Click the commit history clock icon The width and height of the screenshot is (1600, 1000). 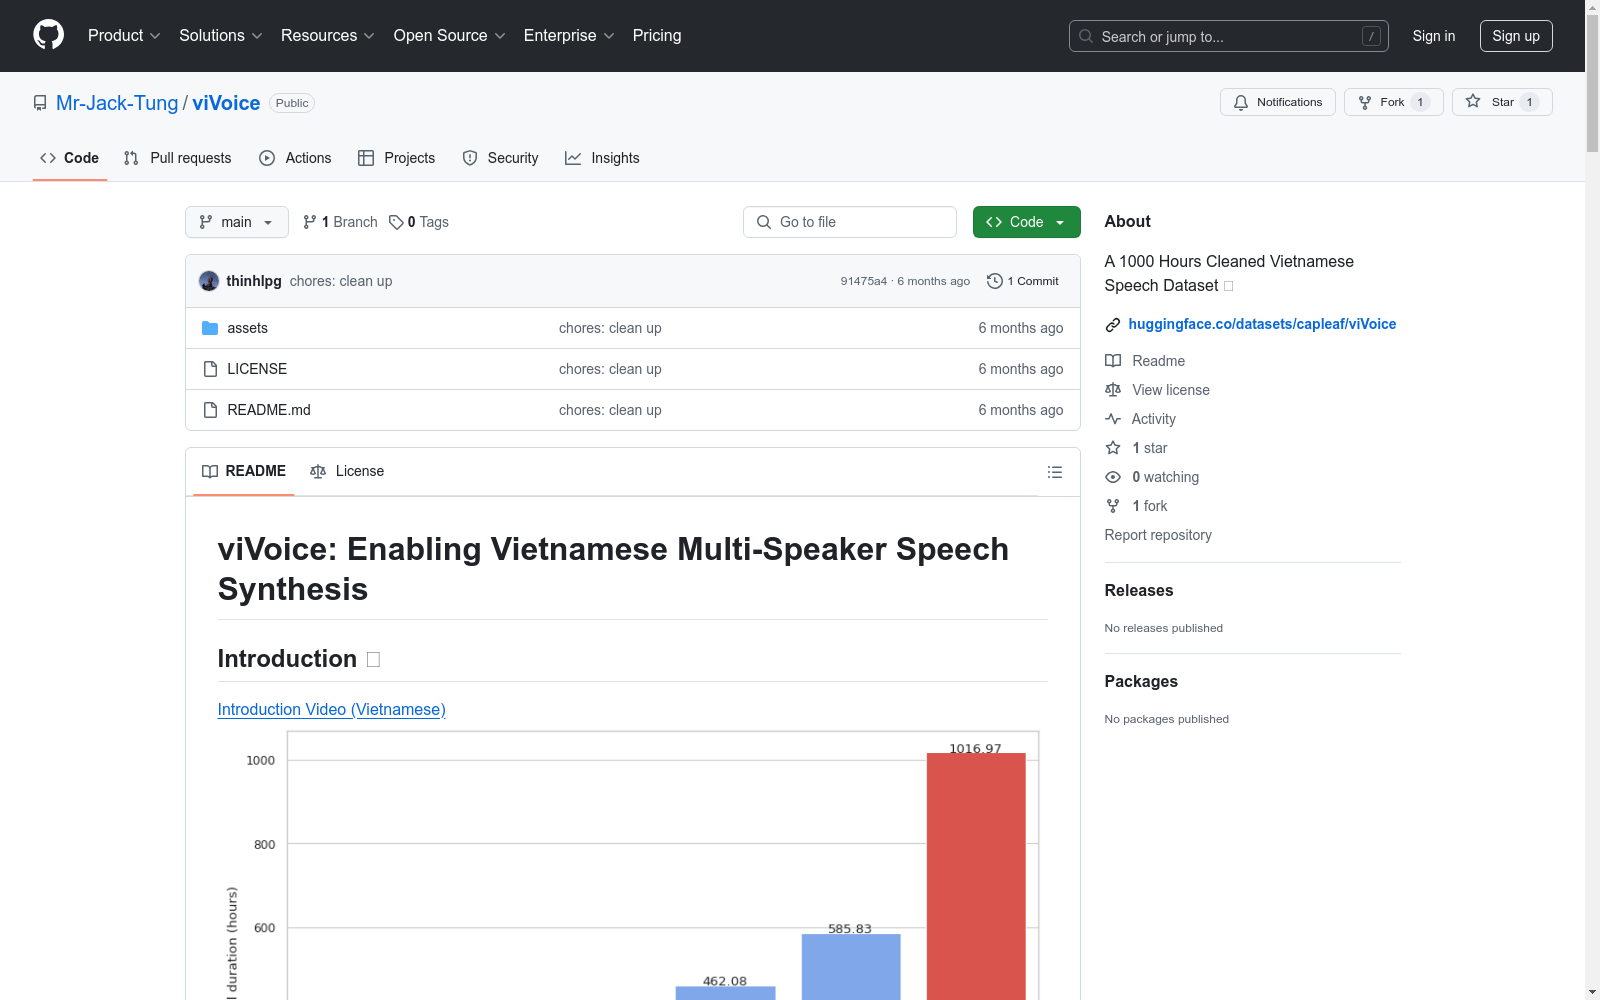click(x=994, y=281)
